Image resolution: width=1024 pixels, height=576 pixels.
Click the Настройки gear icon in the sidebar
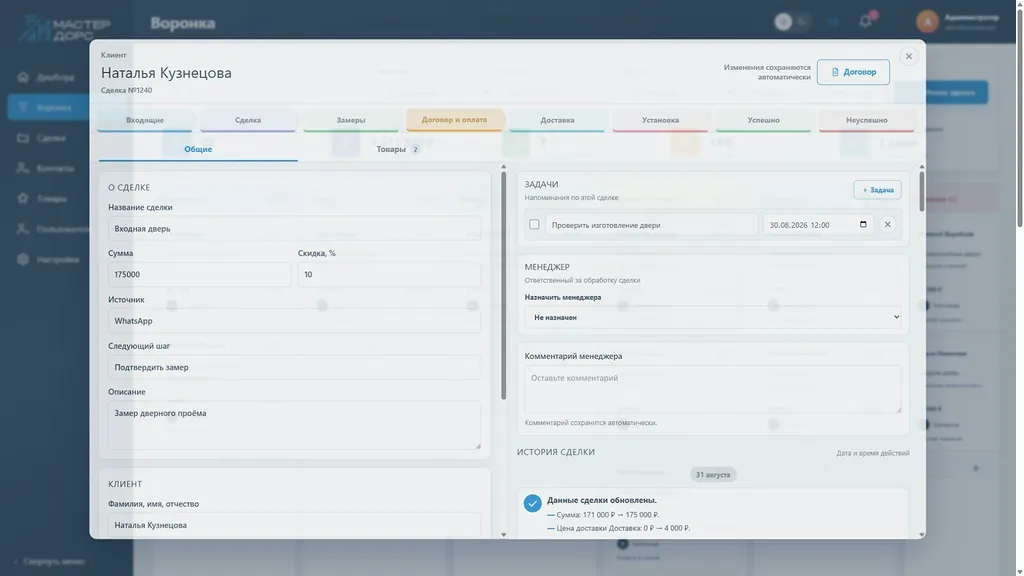click(x=23, y=259)
